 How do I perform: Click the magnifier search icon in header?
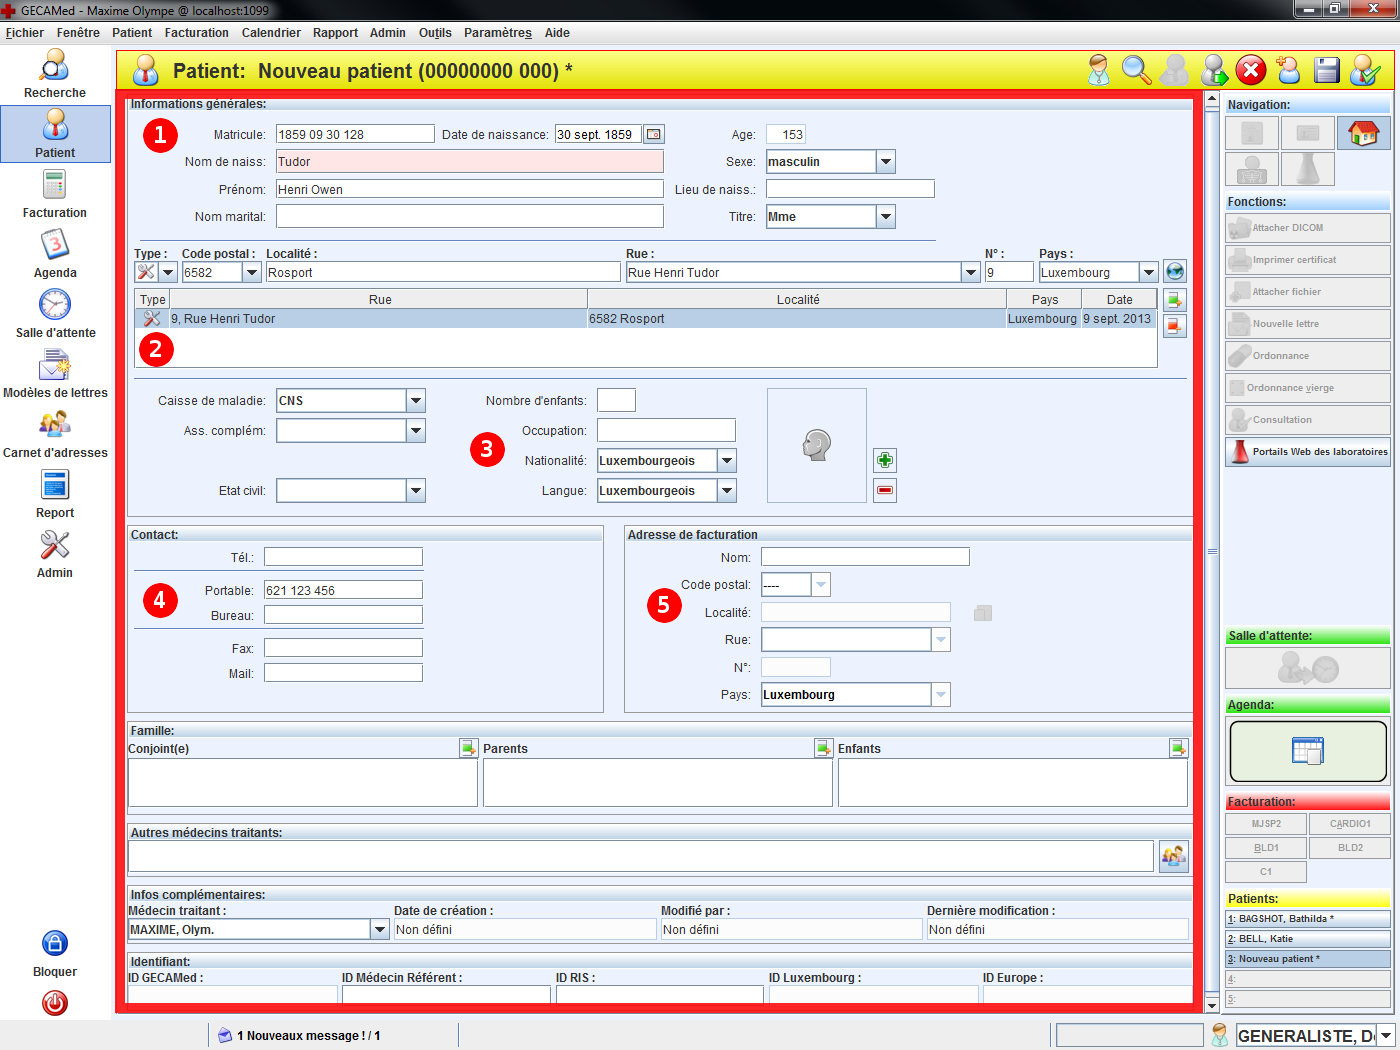pos(1136,70)
